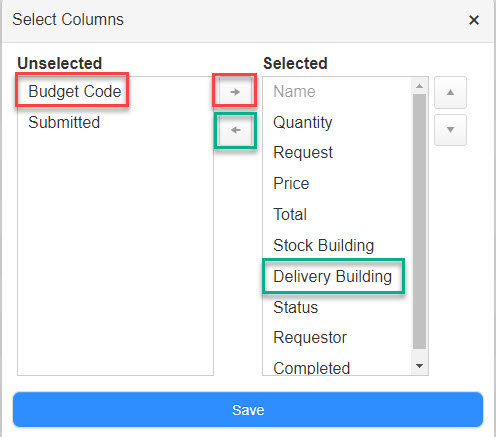The image size is (496, 437).
Task: Select Status in the Selected list
Action: [296, 307]
